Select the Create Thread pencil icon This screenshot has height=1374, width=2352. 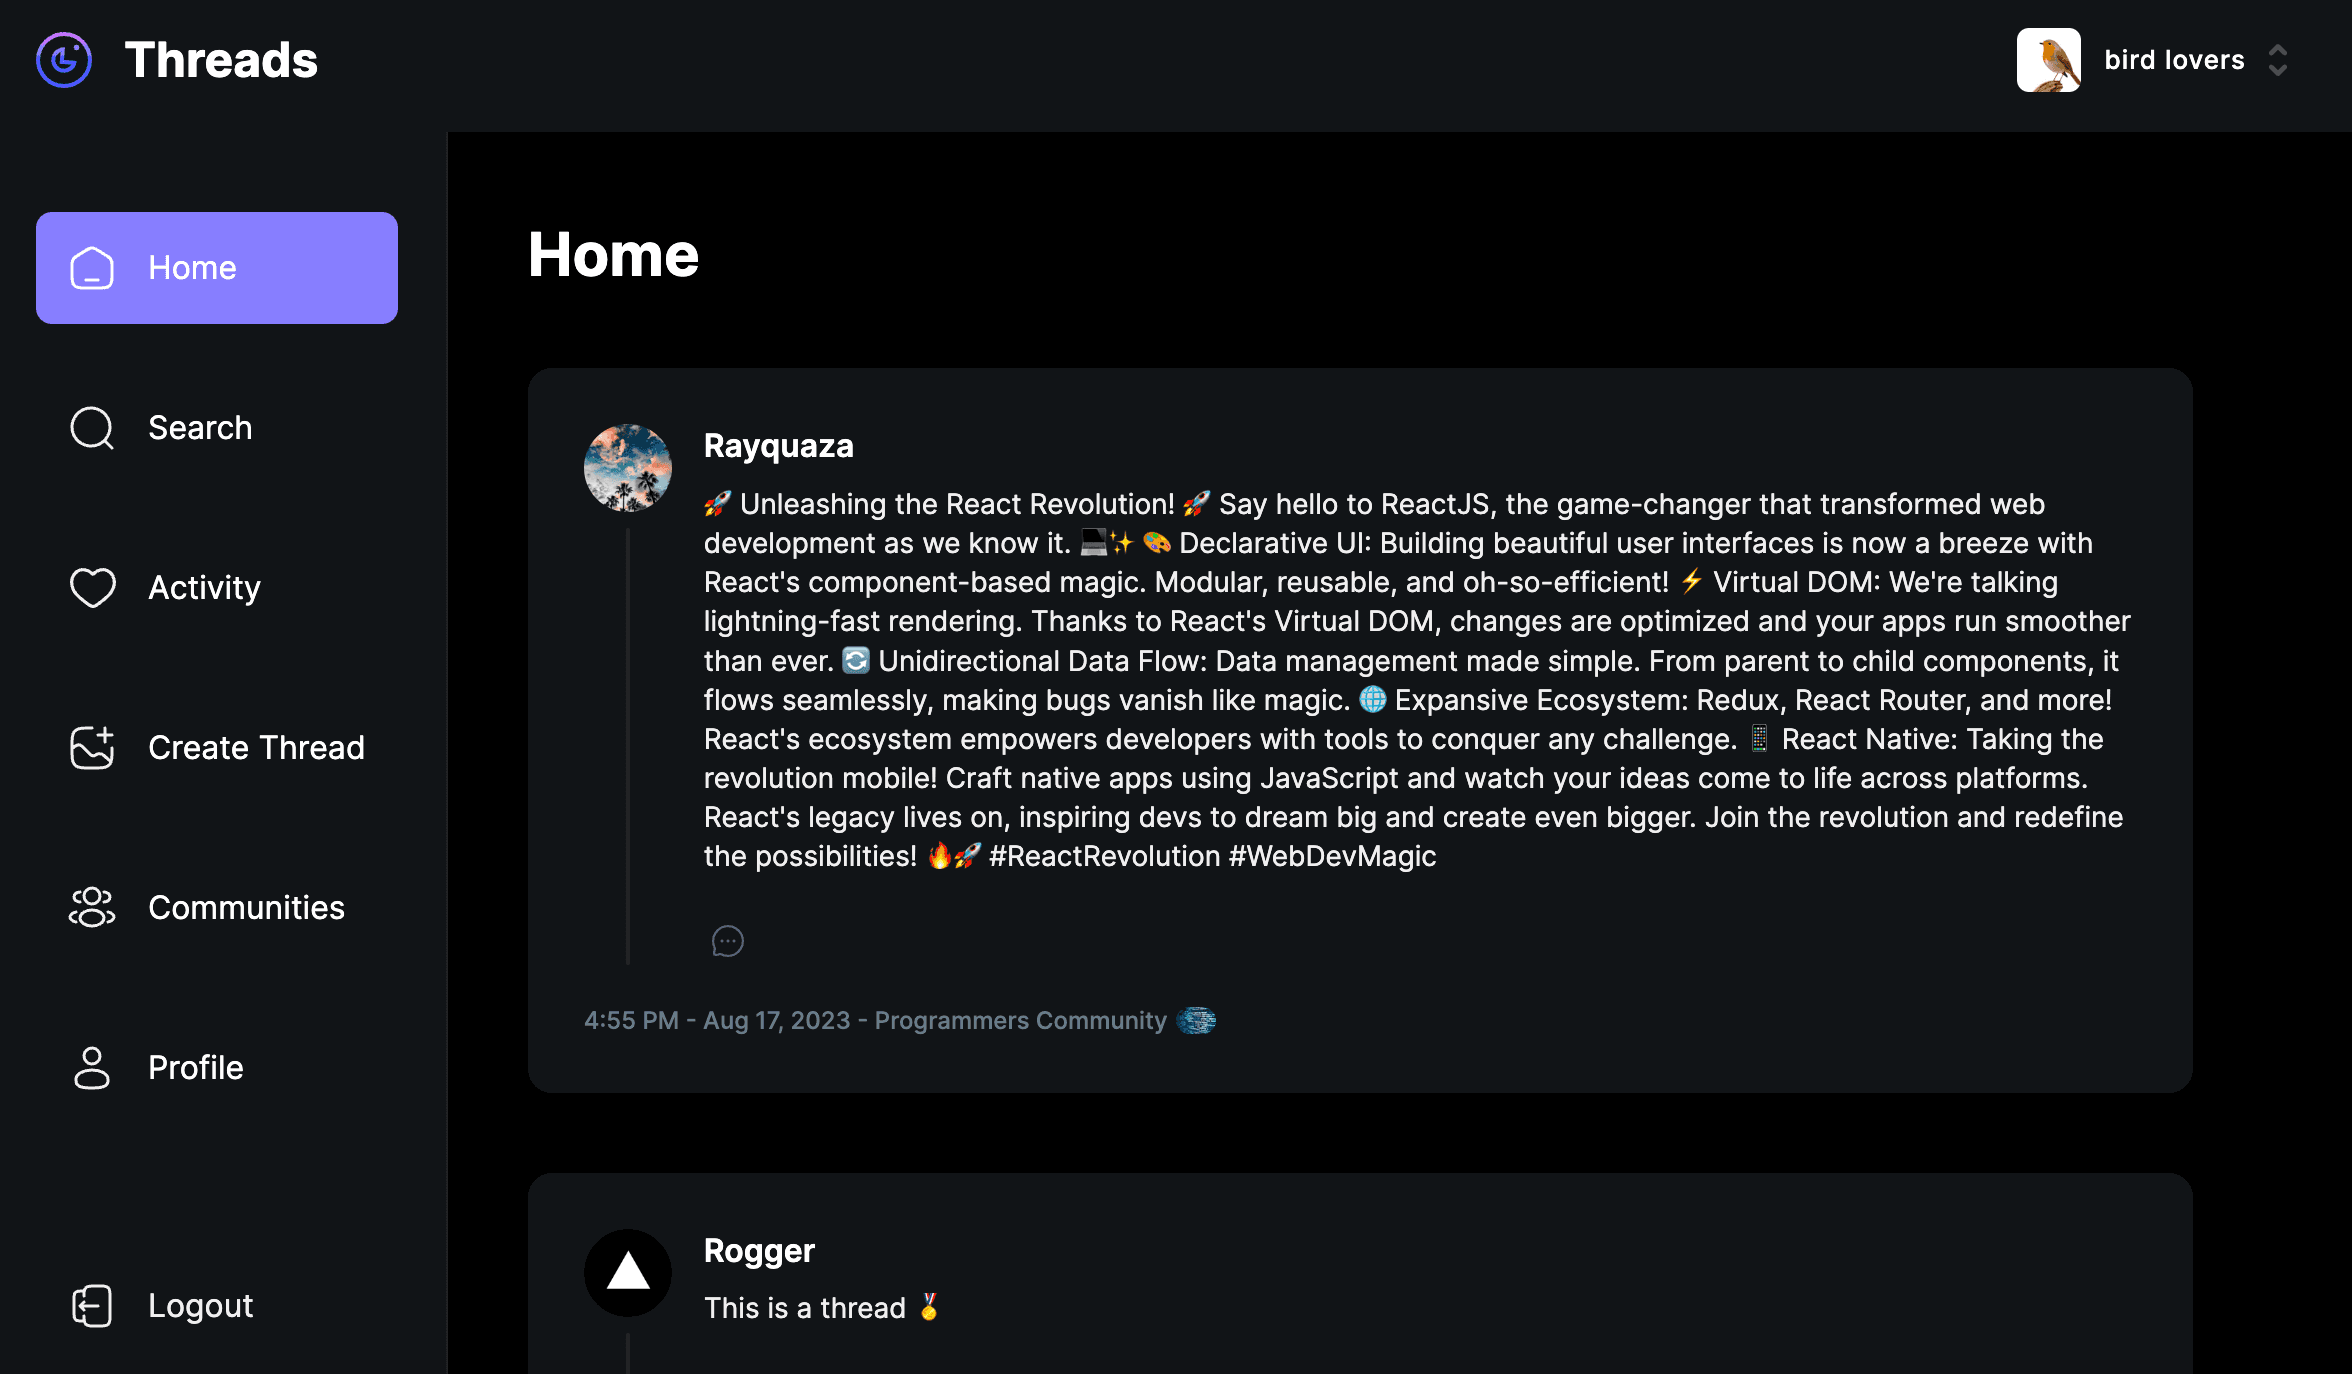click(x=92, y=748)
